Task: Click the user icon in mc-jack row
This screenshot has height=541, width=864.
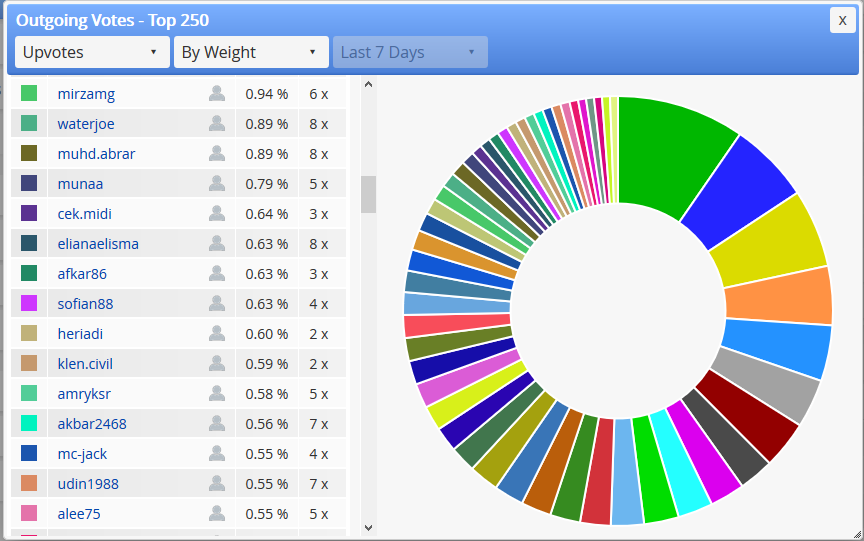Action: [x=217, y=453]
